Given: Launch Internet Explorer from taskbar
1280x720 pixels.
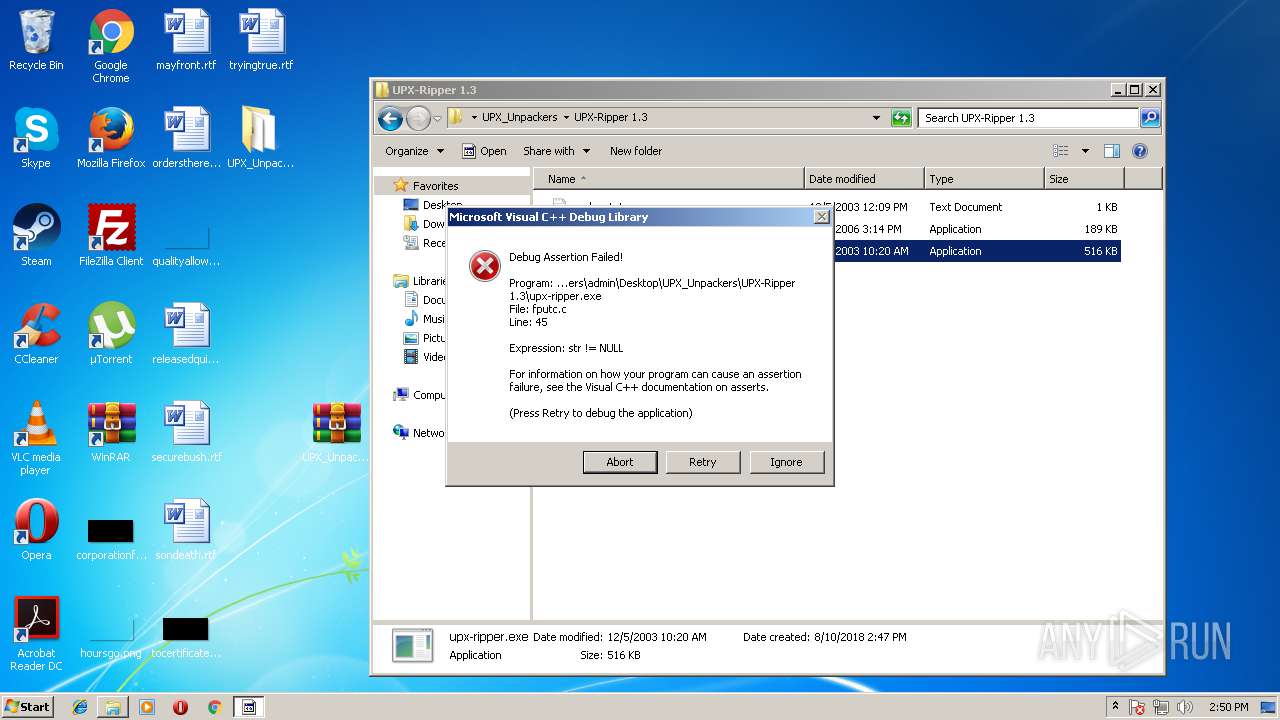Looking at the screenshot, I should coord(80,707).
